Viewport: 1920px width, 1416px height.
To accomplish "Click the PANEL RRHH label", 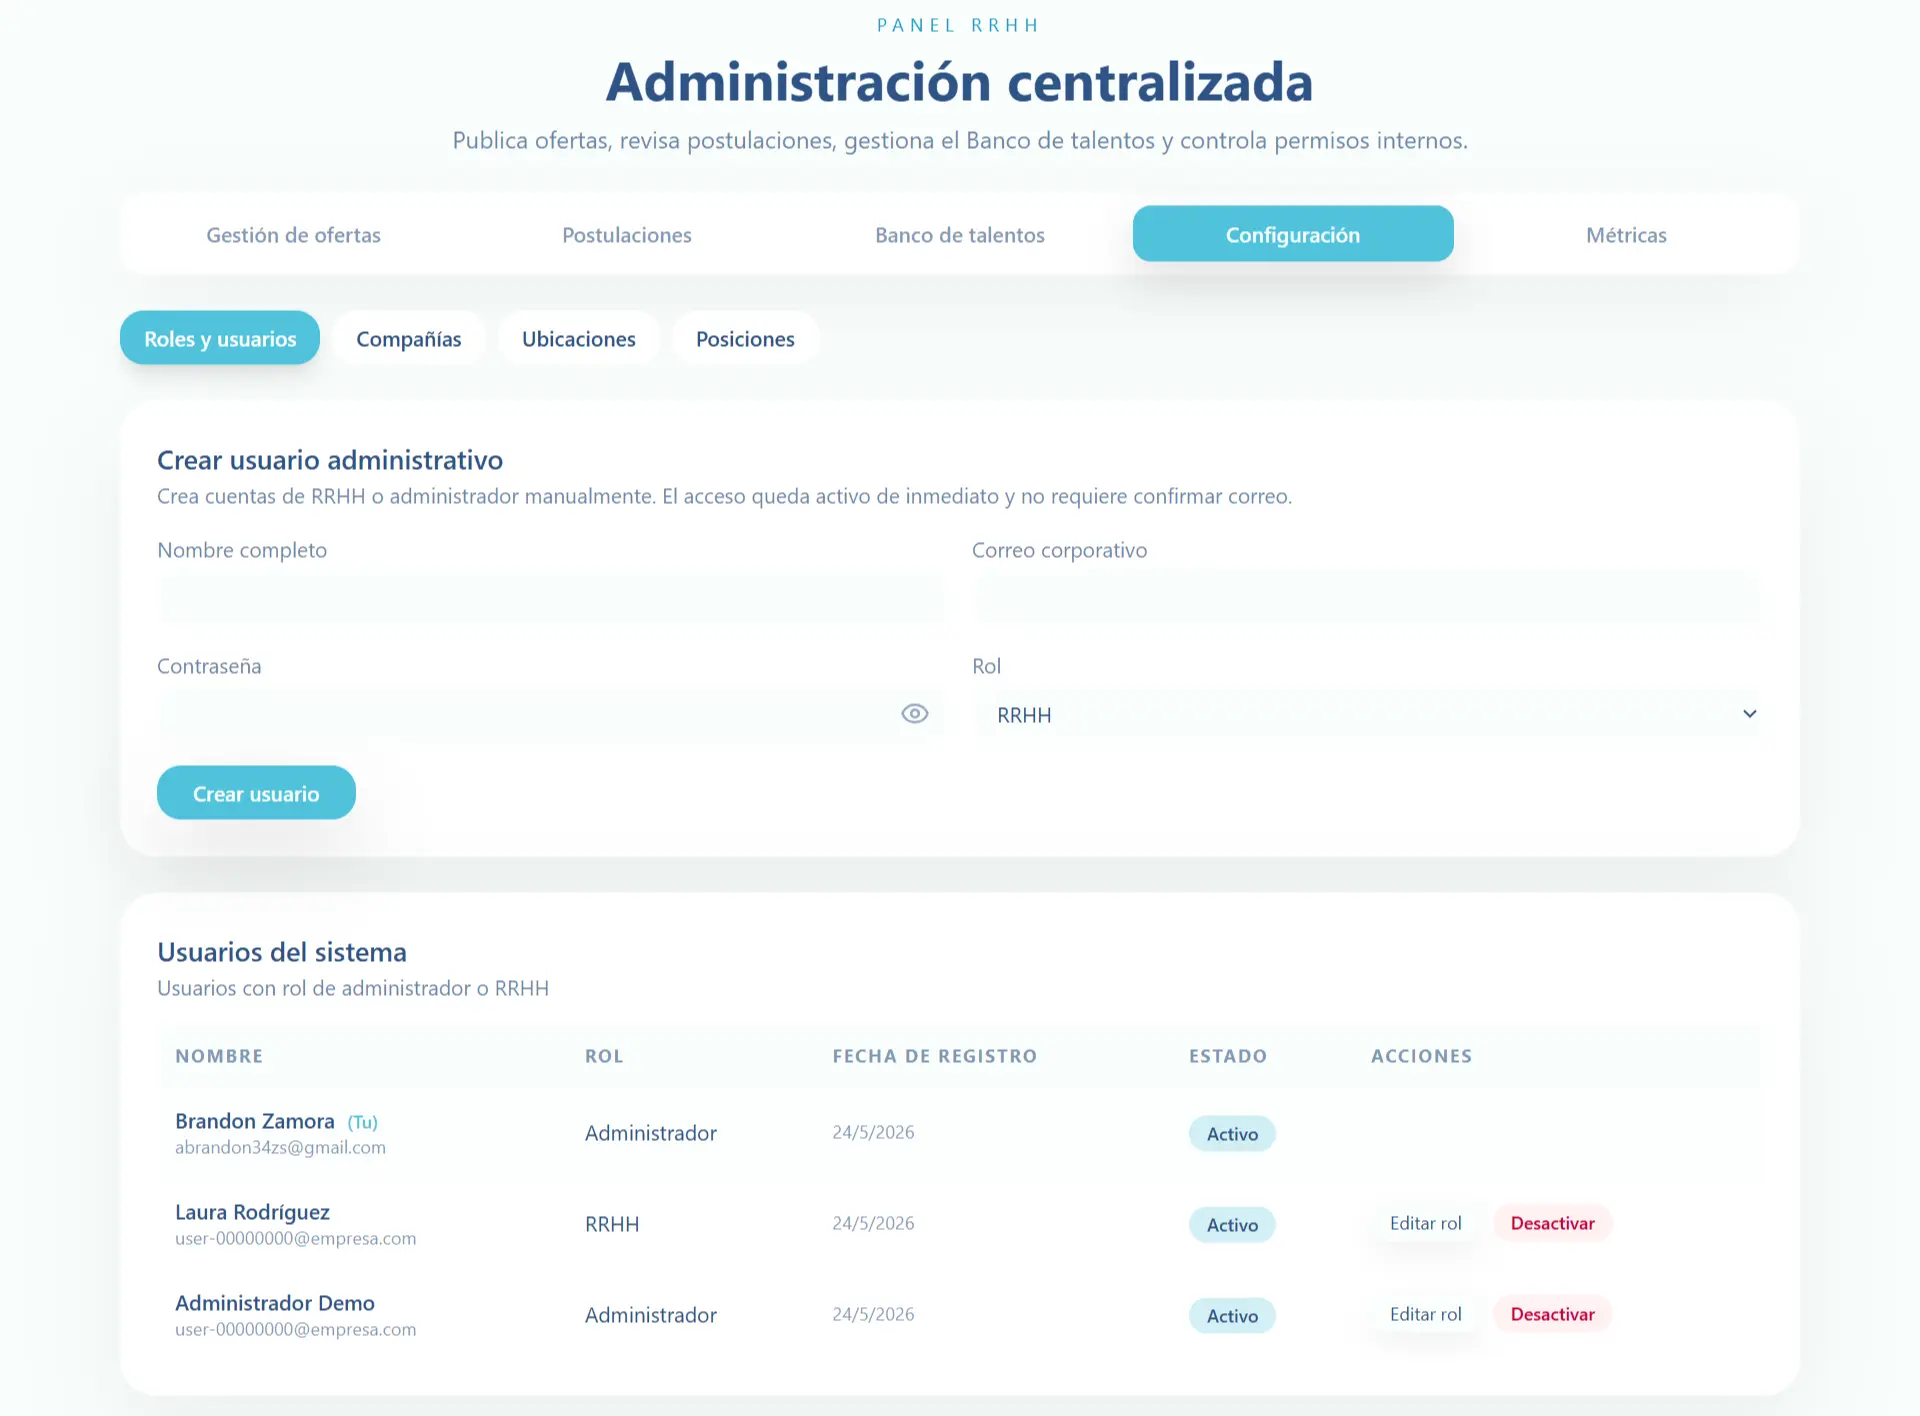I will click(x=958, y=25).
